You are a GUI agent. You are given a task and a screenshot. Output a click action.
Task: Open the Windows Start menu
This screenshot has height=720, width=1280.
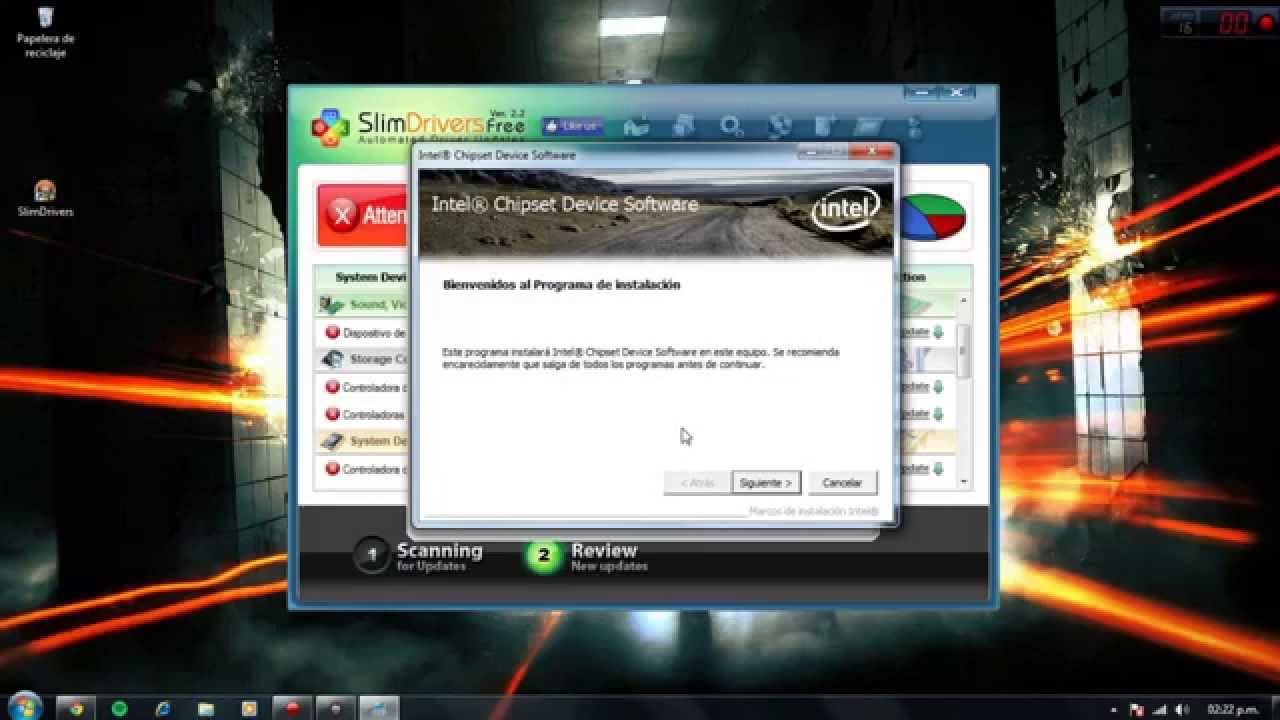tap(23, 707)
